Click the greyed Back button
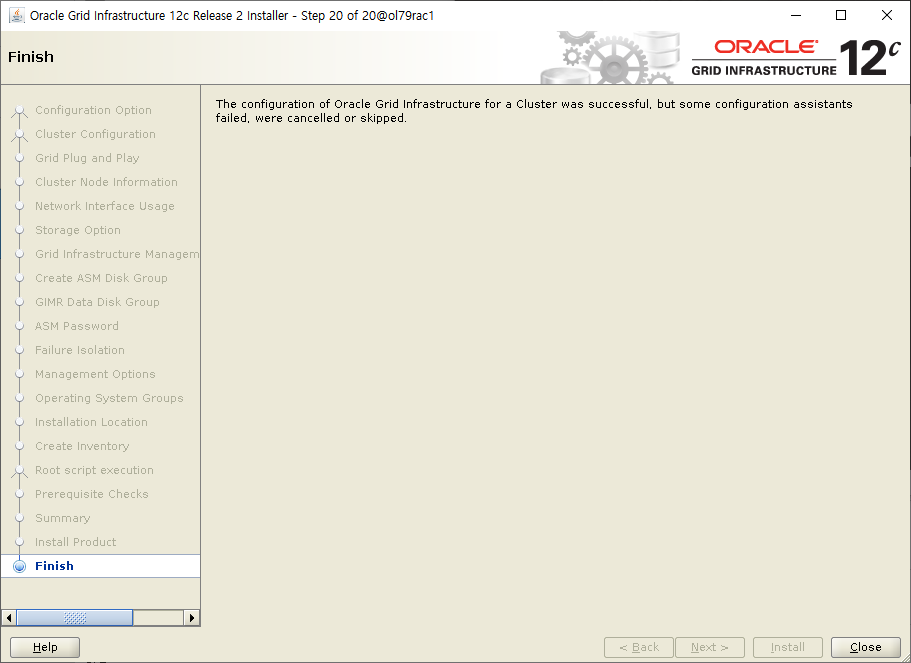Screen dimensions: 911x663 639,647
